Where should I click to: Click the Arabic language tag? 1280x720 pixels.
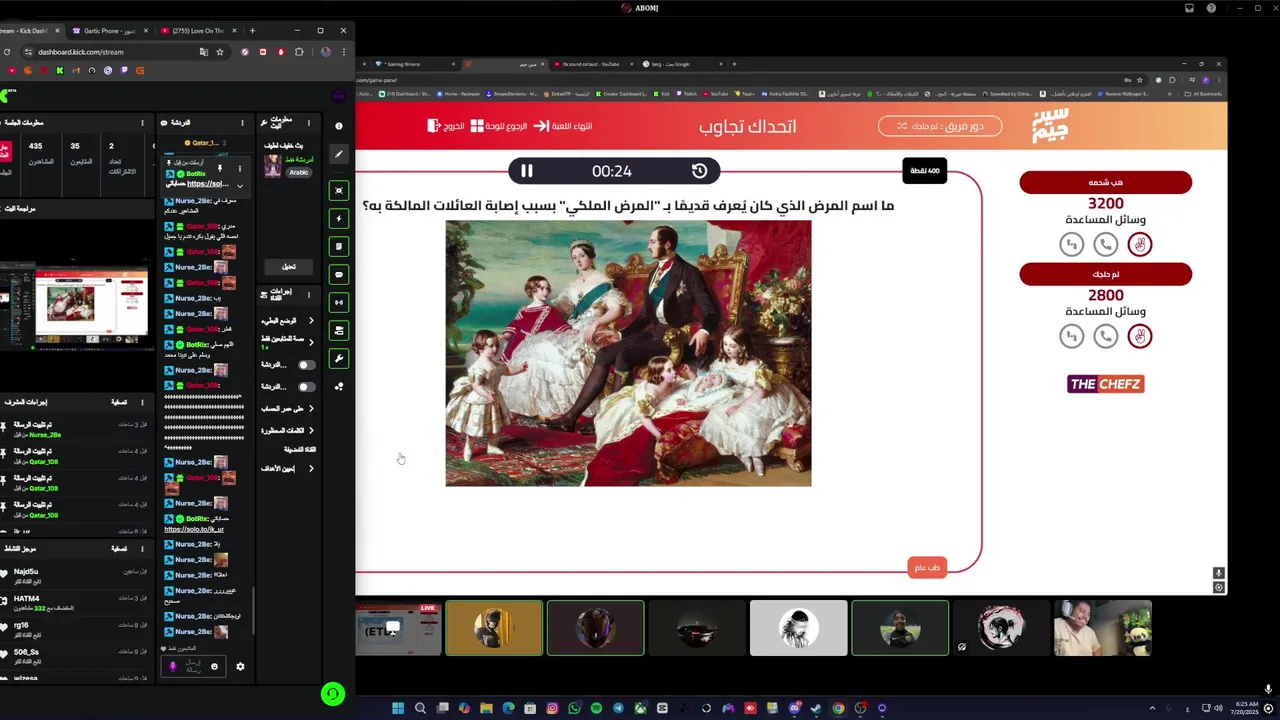pos(299,172)
